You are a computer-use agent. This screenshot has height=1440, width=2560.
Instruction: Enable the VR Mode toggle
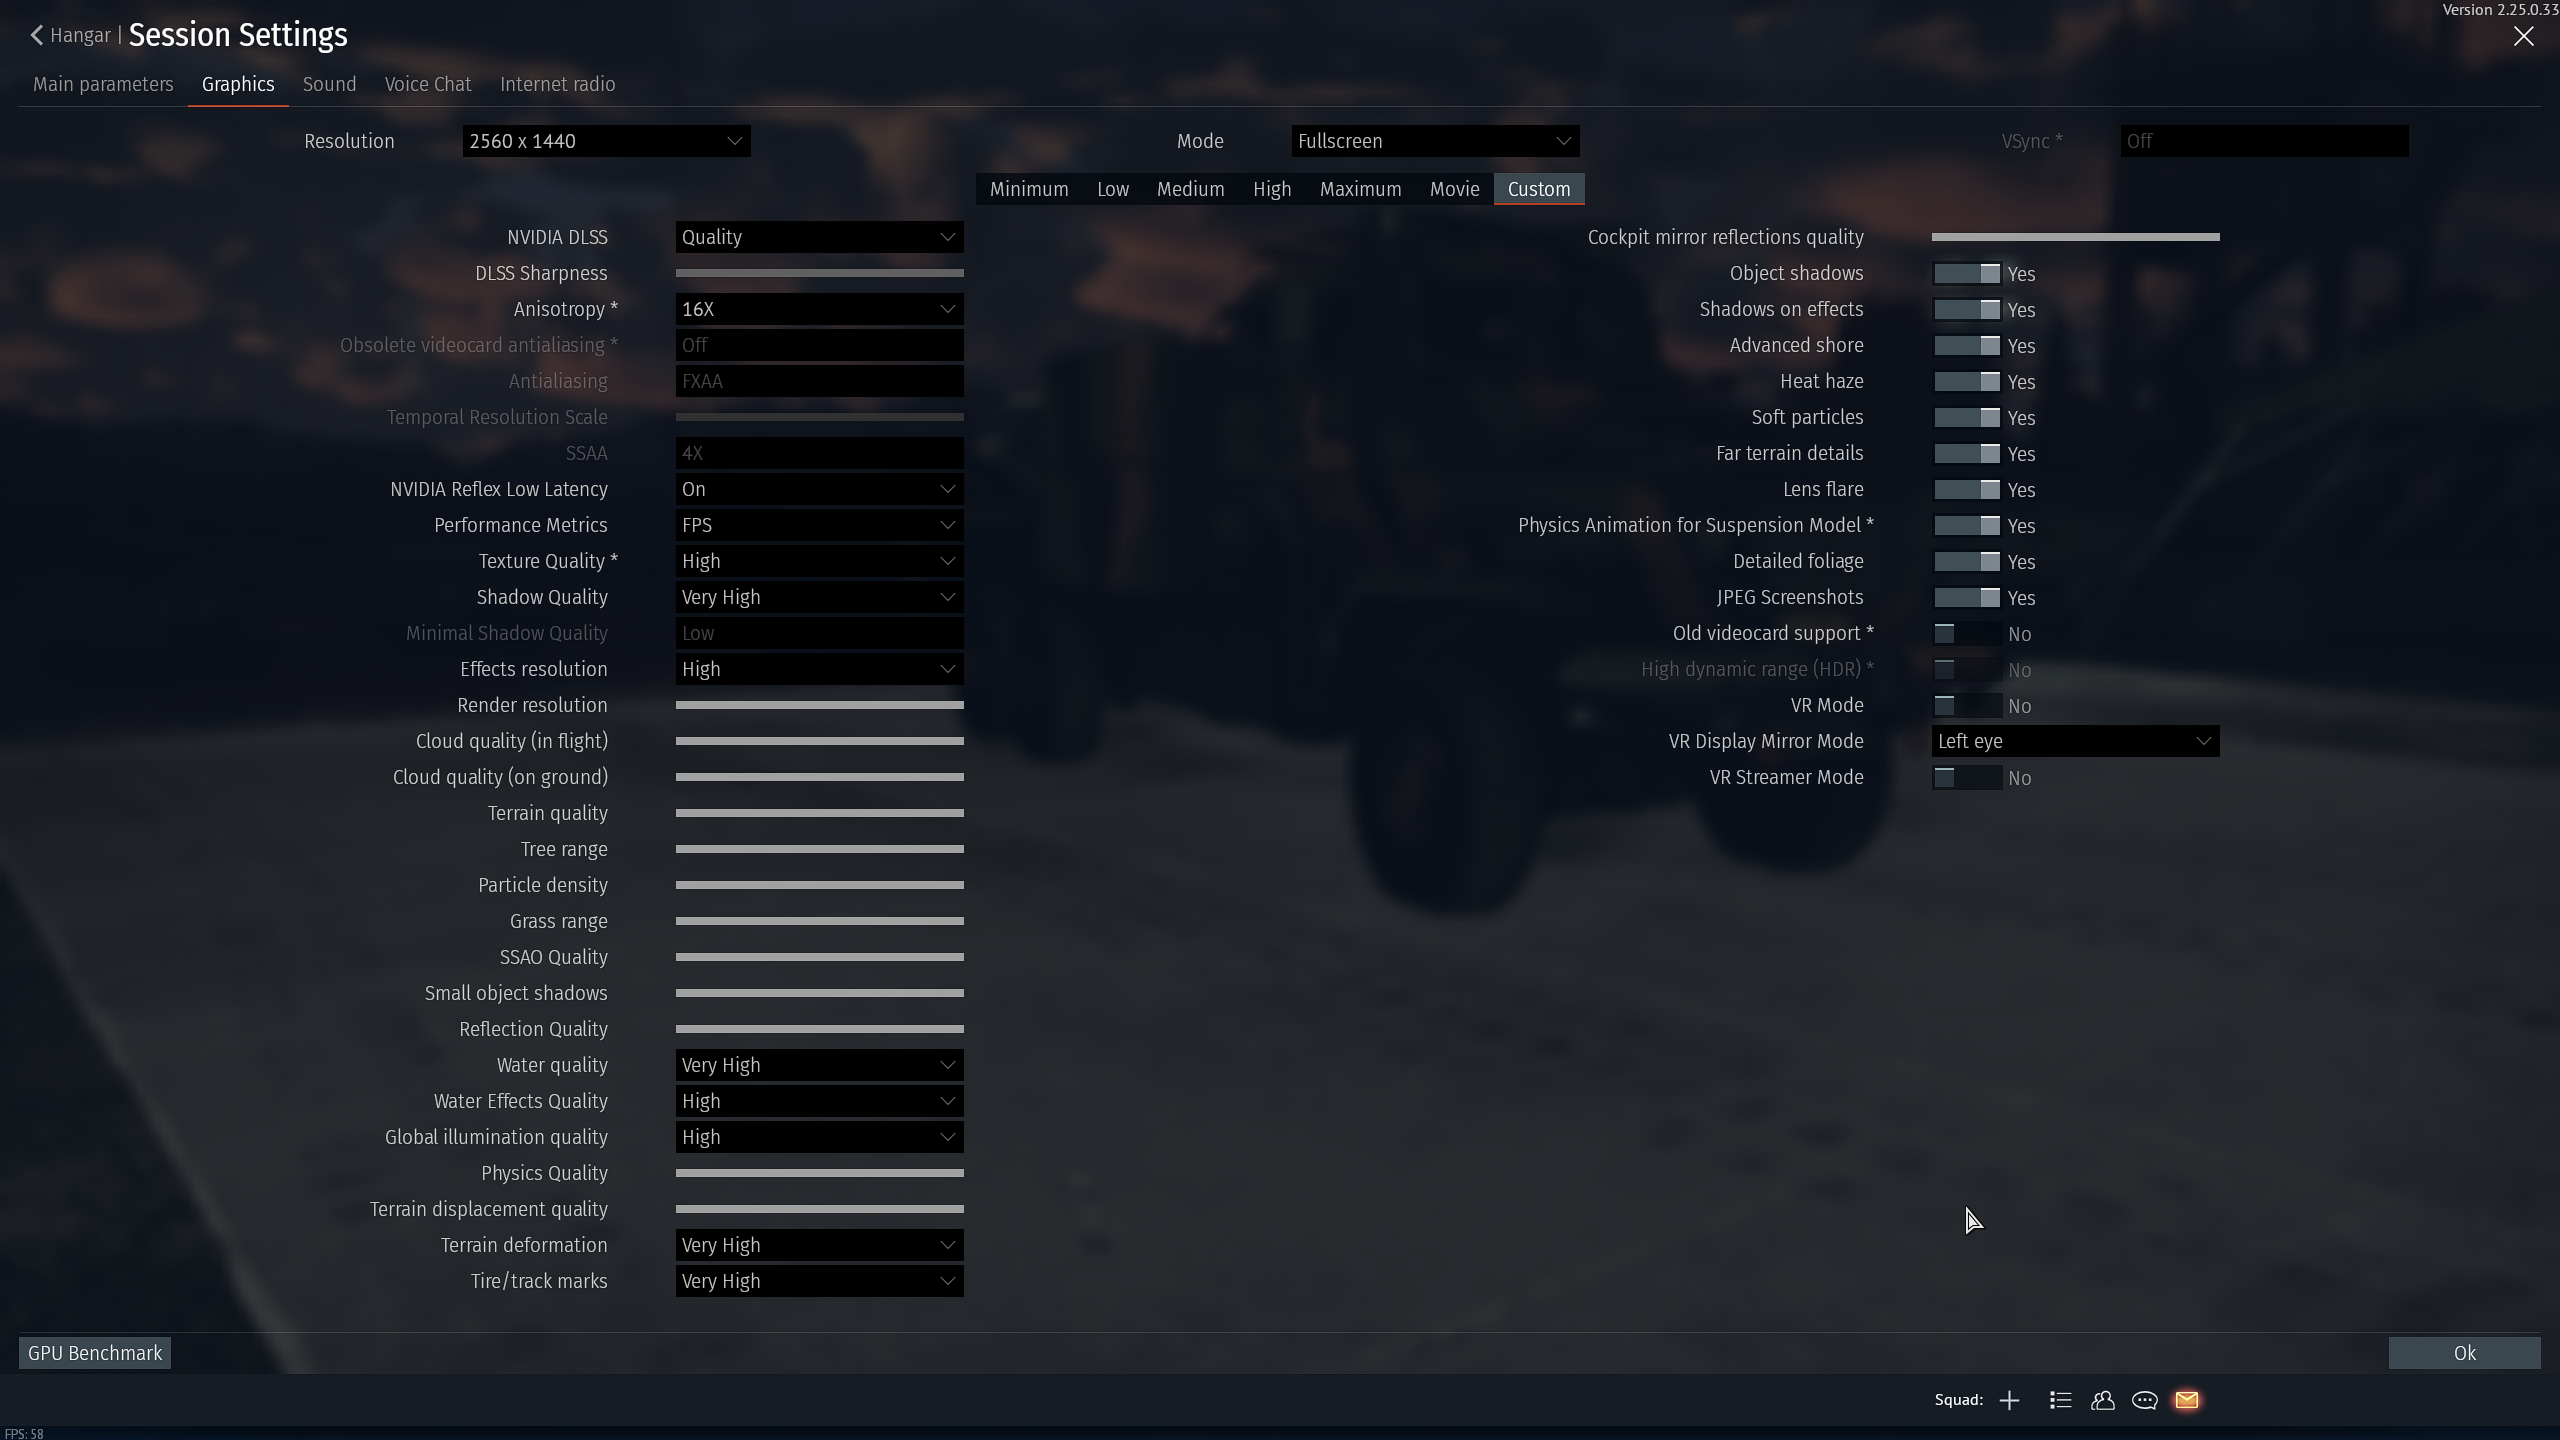tap(1967, 705)
